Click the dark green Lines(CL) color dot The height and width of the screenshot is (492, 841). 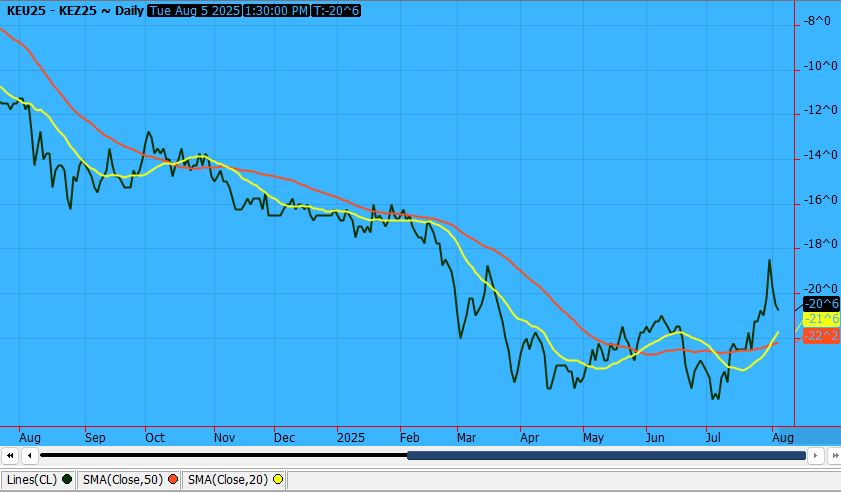tap(67, 480)
